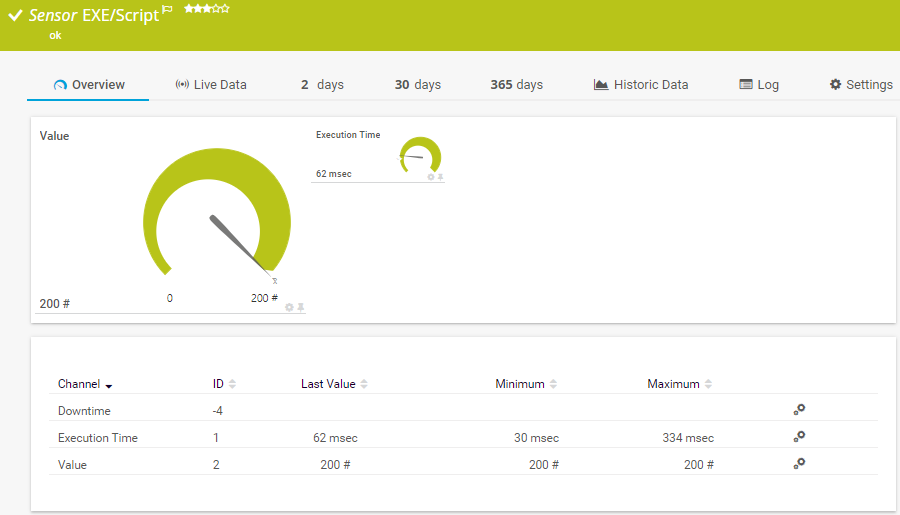Screen dimensions: 900x515
Task: Sort table by Channel column
Action: pyautogui.click(x=85, y=384)
